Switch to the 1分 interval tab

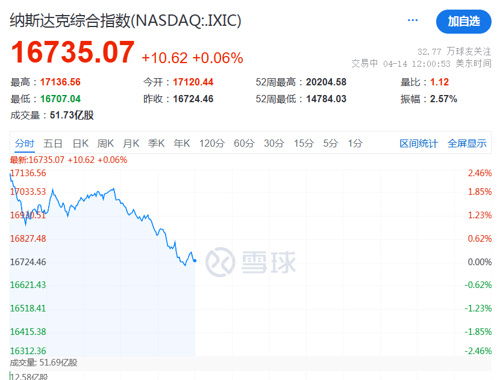pyautogui.click(x=355, y=144)
